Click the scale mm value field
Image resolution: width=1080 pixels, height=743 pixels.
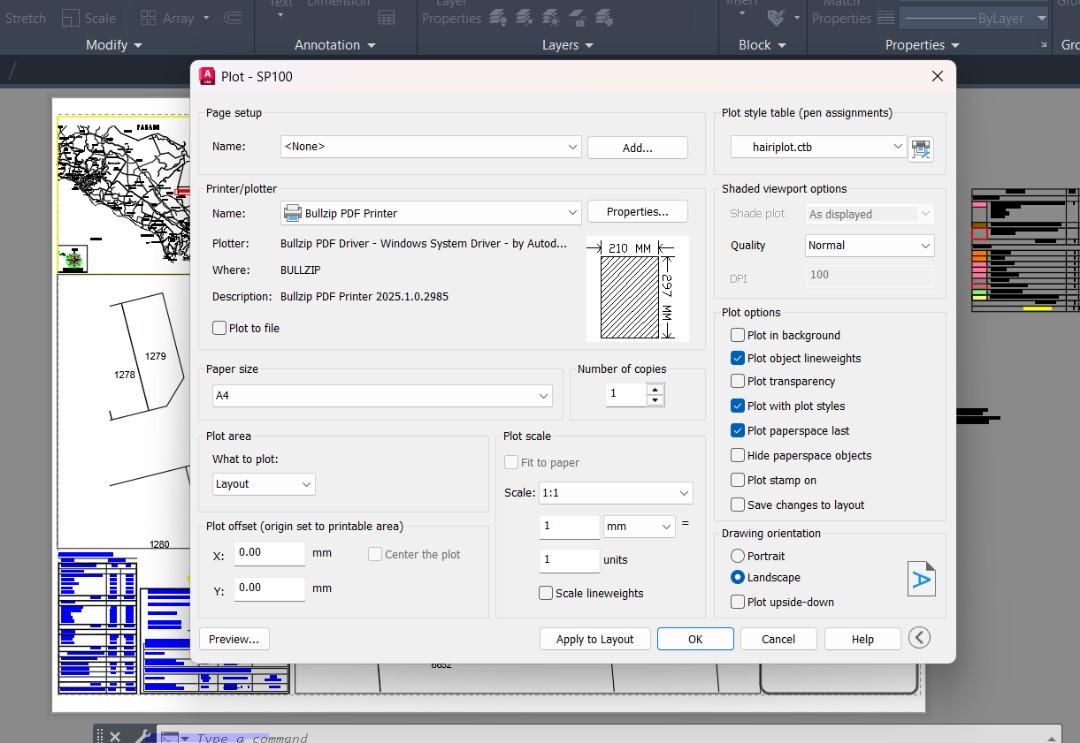(x=570, y=526)
